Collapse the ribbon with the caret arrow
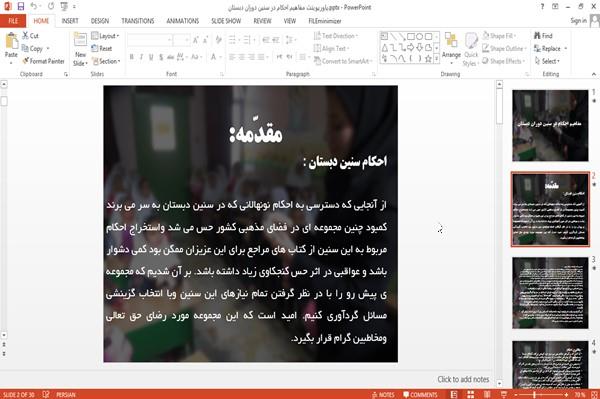The image size is (600, 399). pos(593,74)
